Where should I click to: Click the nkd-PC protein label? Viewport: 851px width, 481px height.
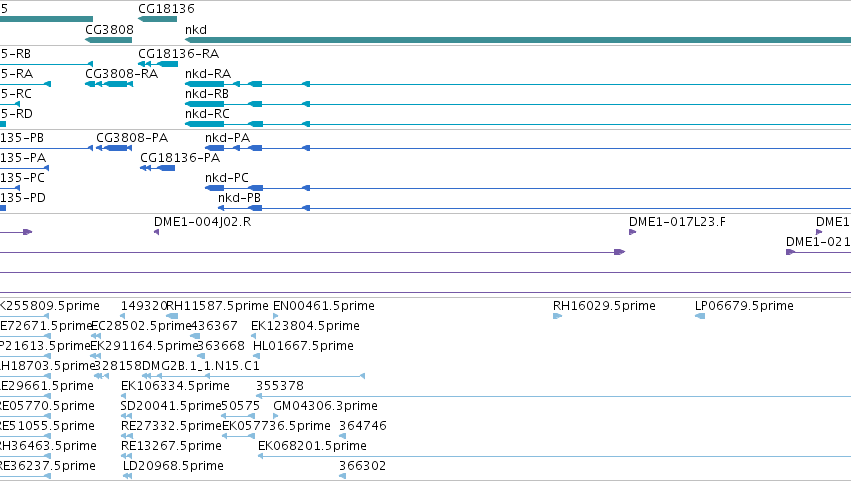pyautogui.click(x=227, y=178)
